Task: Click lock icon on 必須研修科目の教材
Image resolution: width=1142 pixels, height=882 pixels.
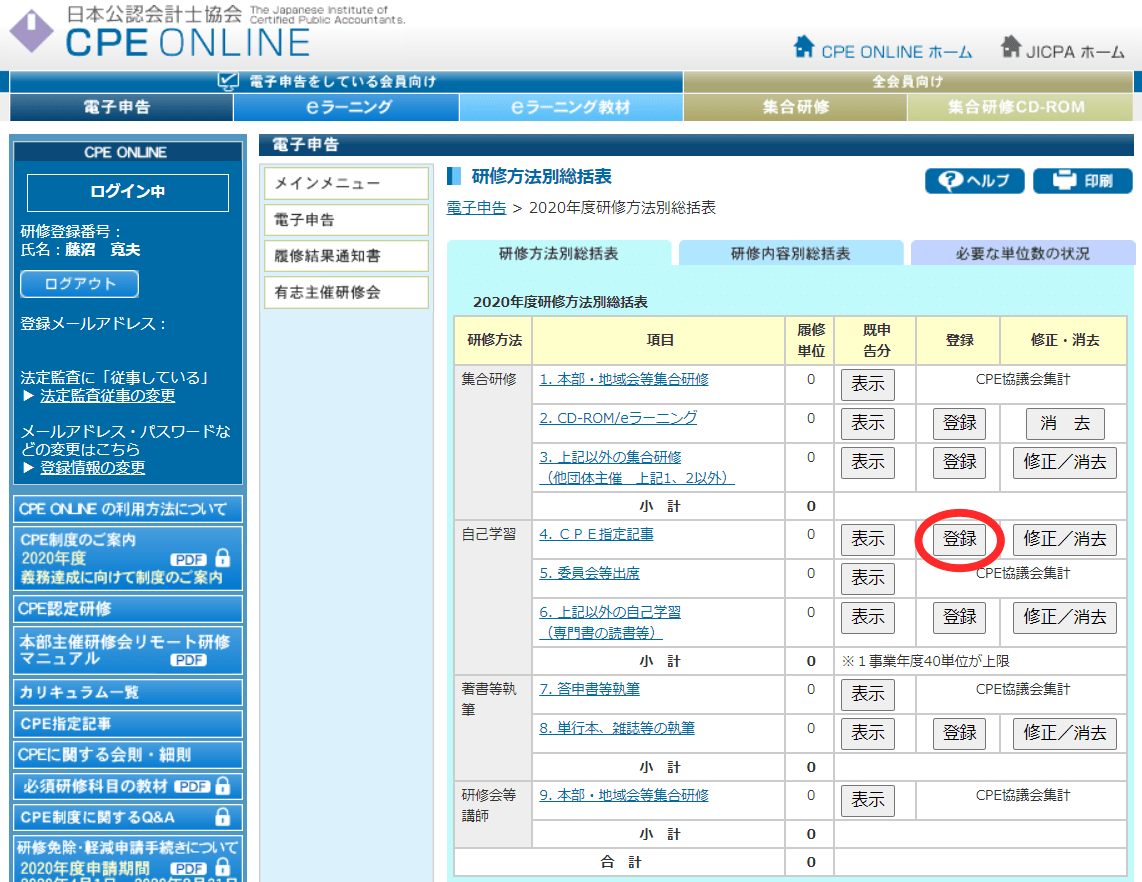Action: [x=223, y=787]
